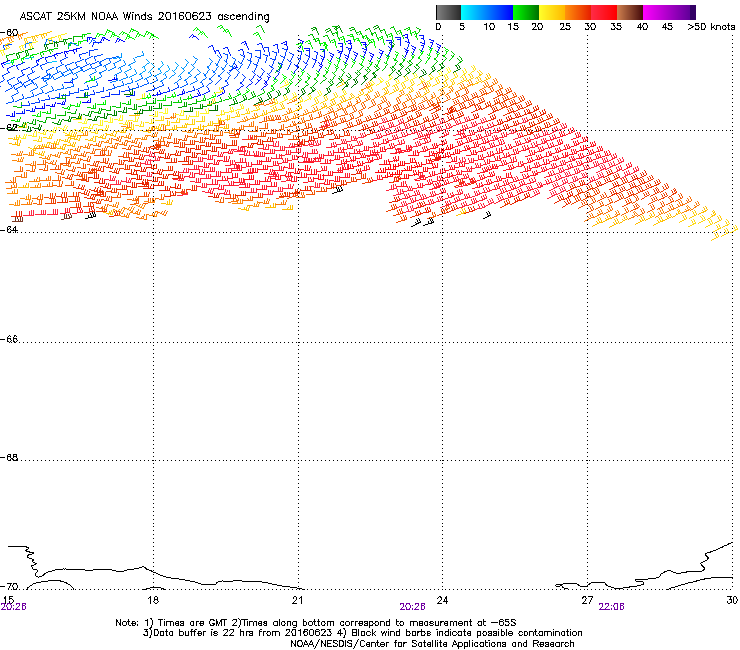This screenshot has height=650, width=740.
Task: Click the '25' label under the color bar
Action: 565,27
